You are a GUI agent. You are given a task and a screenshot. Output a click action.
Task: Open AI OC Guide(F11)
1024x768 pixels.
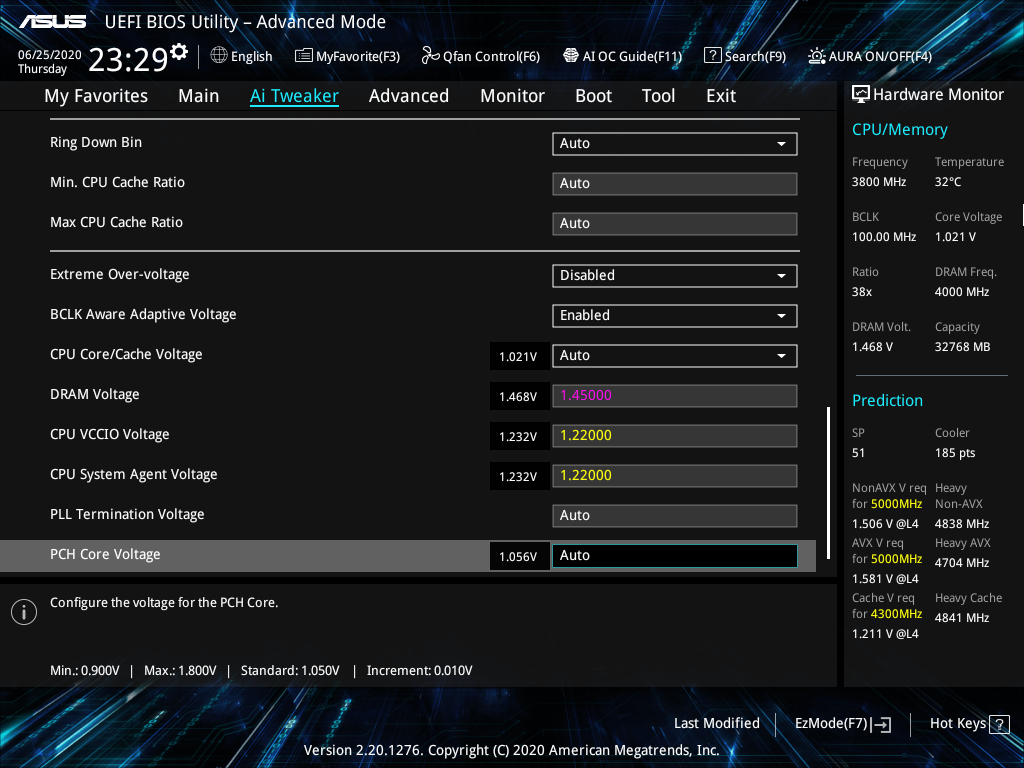click(x=622, y=56)
